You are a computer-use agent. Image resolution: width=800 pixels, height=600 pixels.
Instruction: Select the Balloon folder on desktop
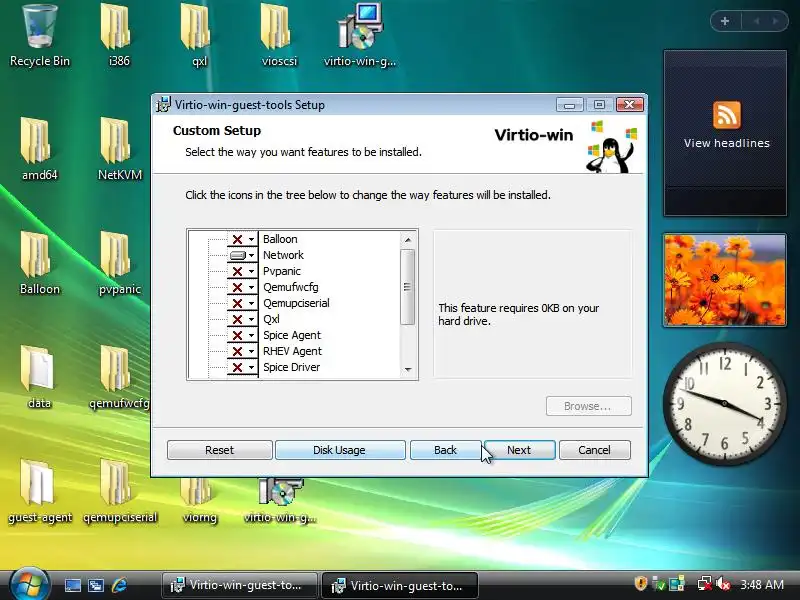pyautogui.click(x=40, y=264)
